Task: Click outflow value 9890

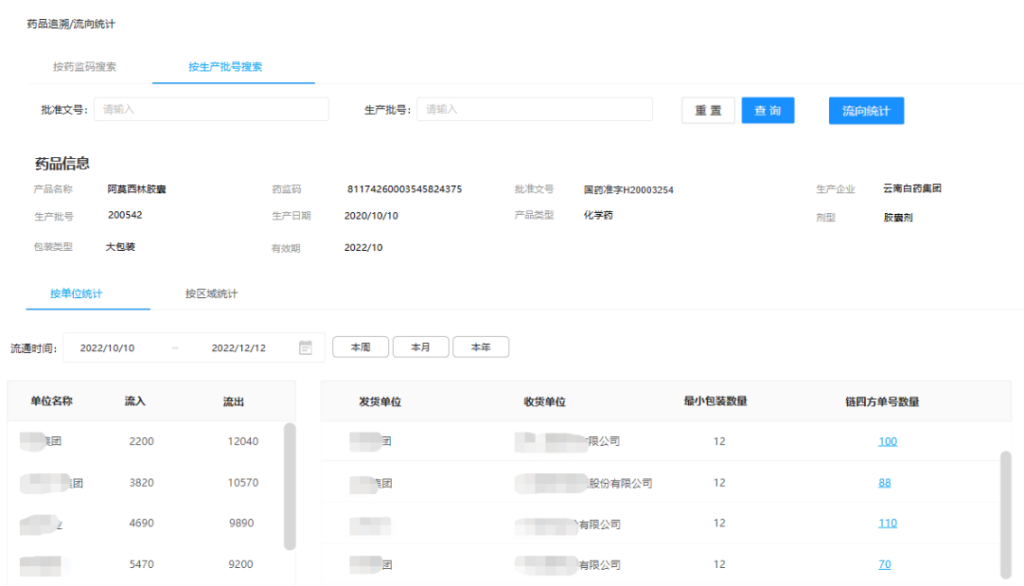Action: click(241, 523)
